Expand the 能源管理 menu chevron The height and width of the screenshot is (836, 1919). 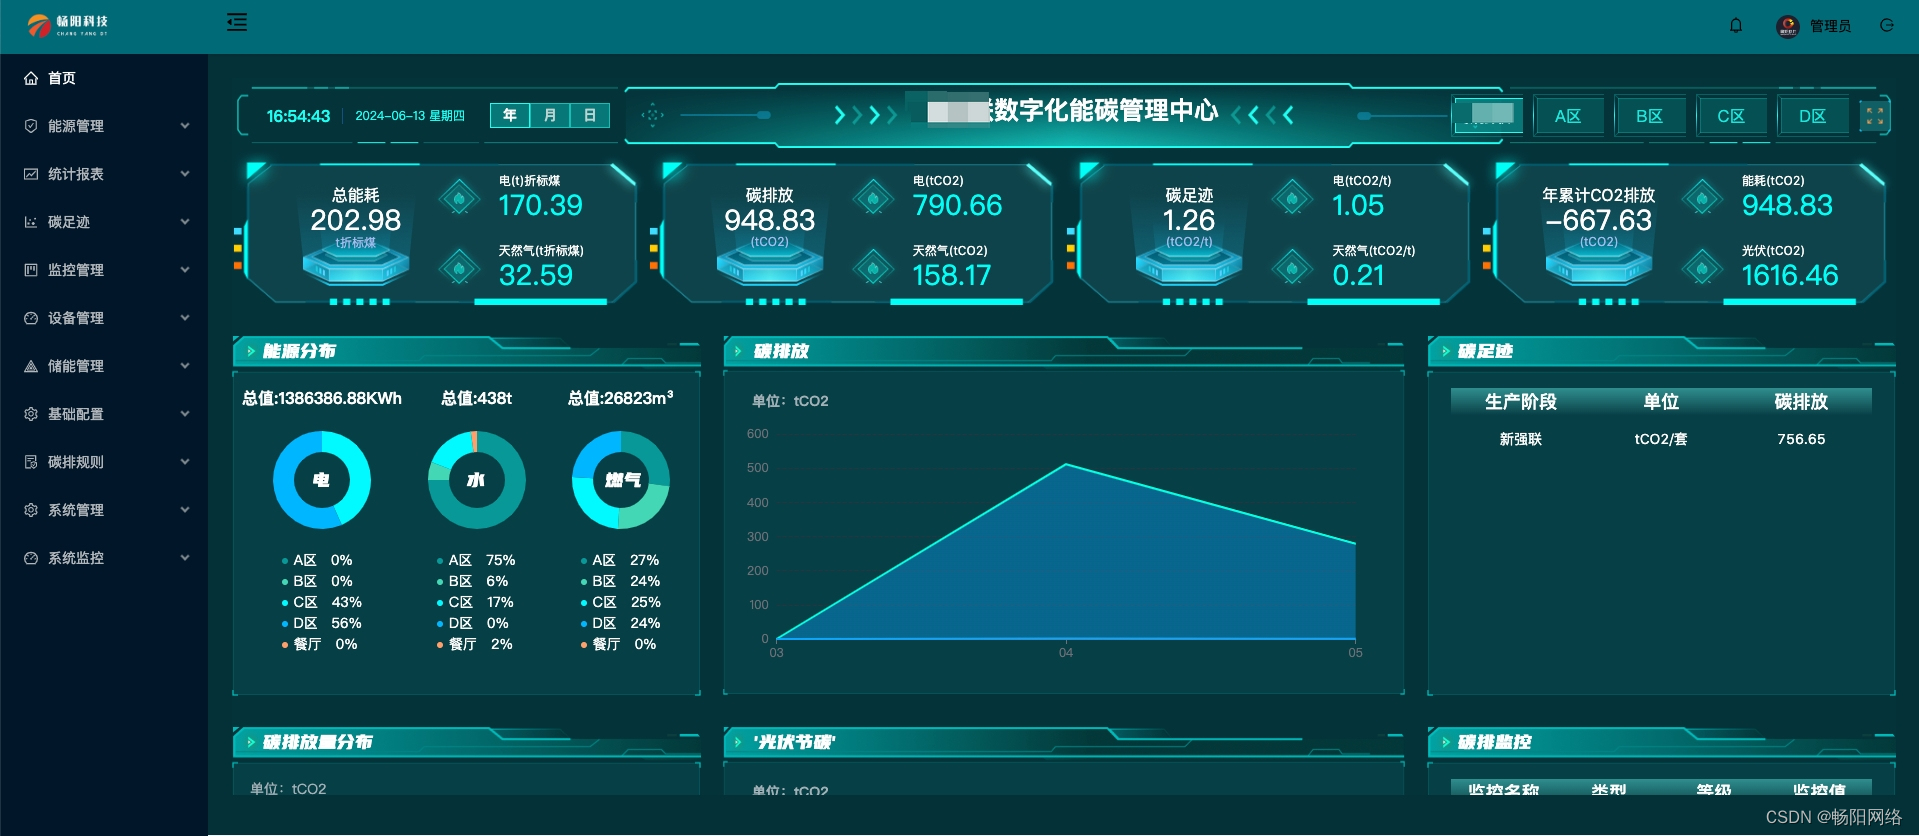[185, 126]
